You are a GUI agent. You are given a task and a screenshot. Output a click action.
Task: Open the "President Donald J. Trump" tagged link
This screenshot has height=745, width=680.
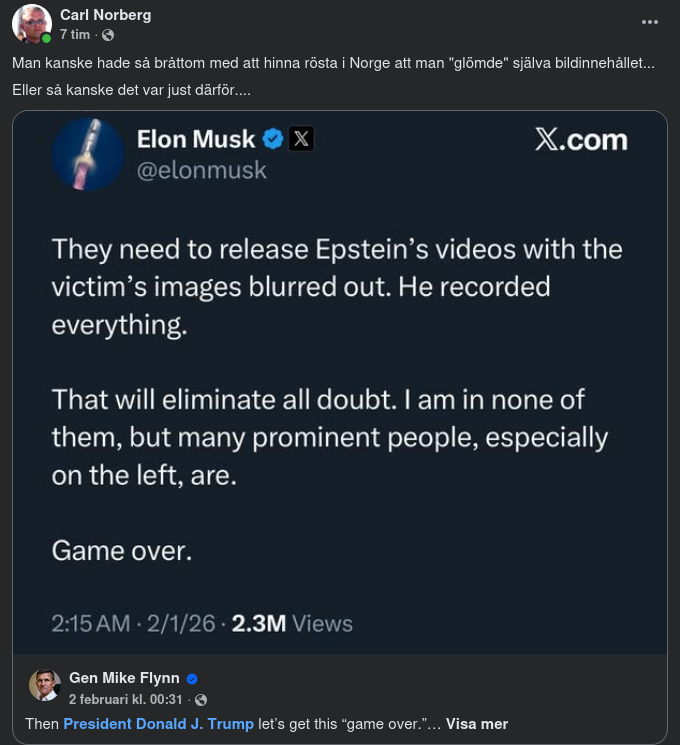(158, 724)
